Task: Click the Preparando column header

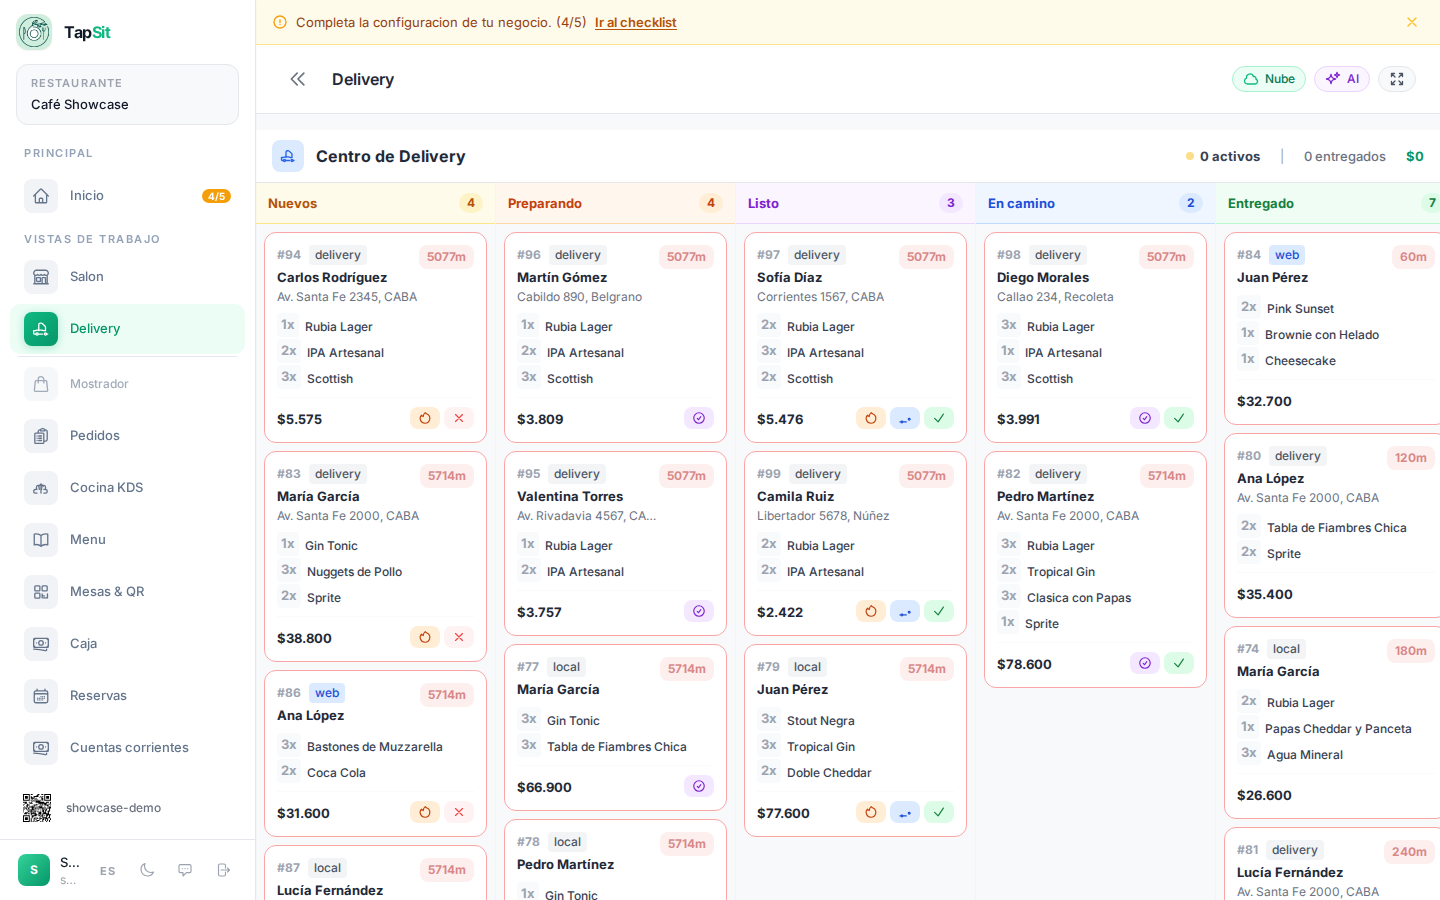Action: (x=616, y=203)
